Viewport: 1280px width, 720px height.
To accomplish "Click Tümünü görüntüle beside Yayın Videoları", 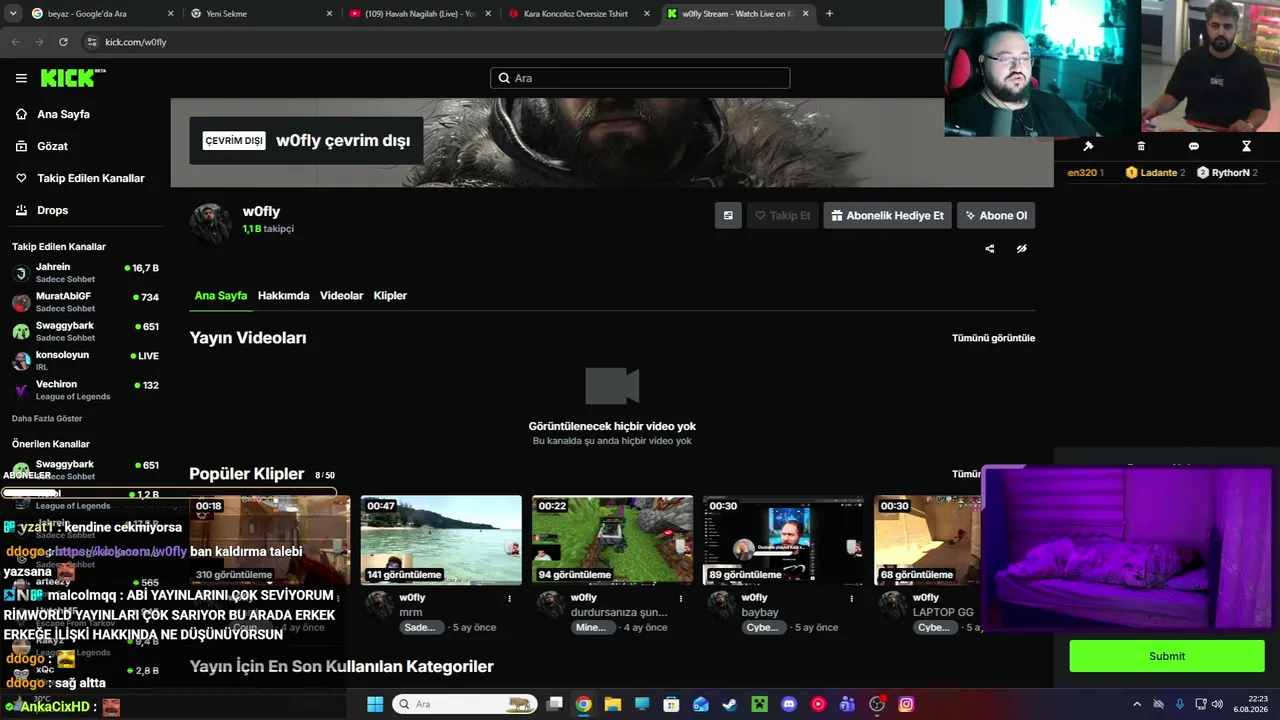I will point(993,338).
